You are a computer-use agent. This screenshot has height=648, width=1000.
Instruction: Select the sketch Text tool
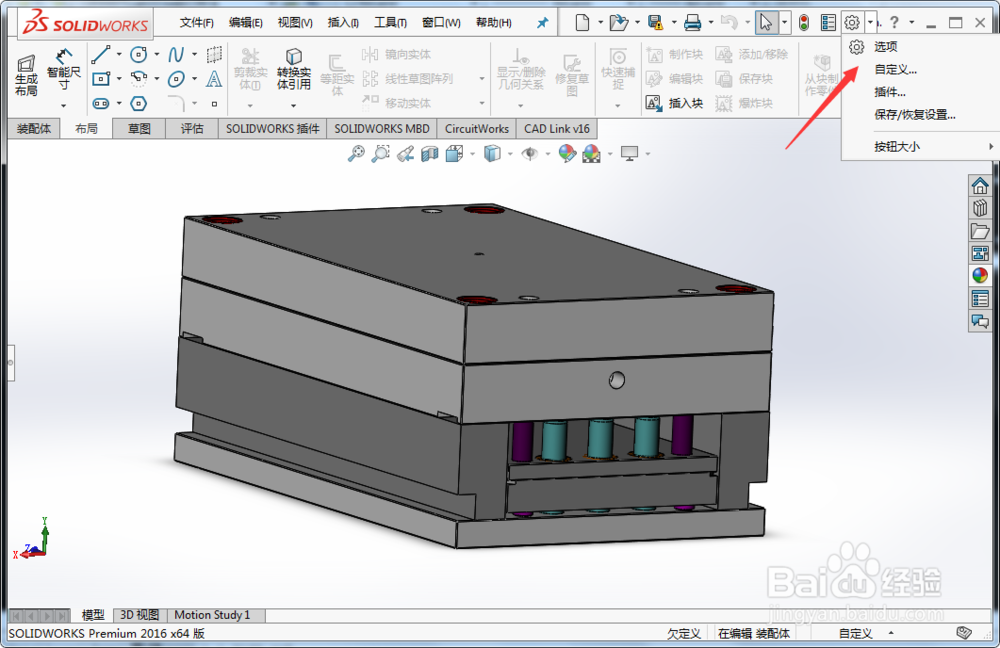point(214,79)
